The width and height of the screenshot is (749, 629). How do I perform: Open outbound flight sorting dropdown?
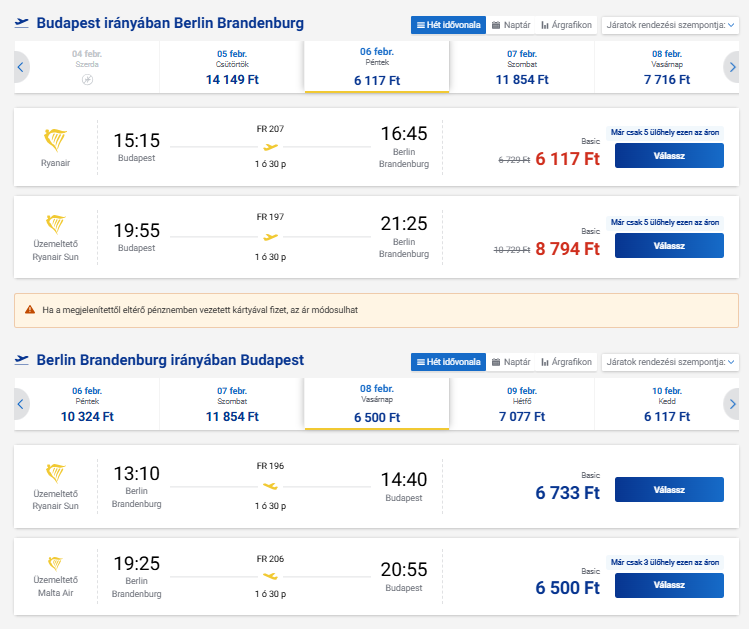point(669,25)
